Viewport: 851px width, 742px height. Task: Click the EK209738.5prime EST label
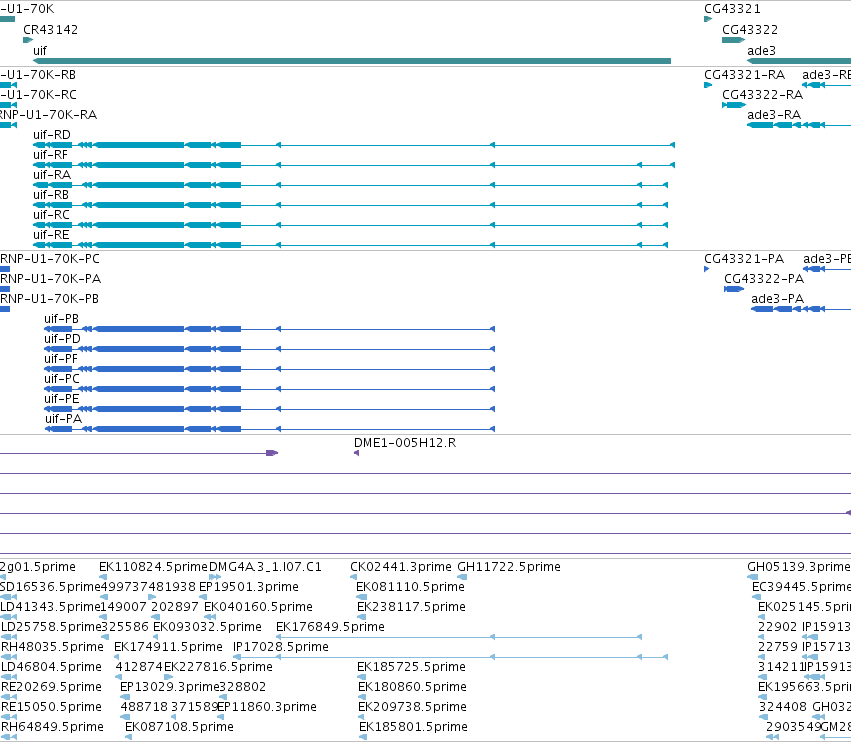pos(412,707)
